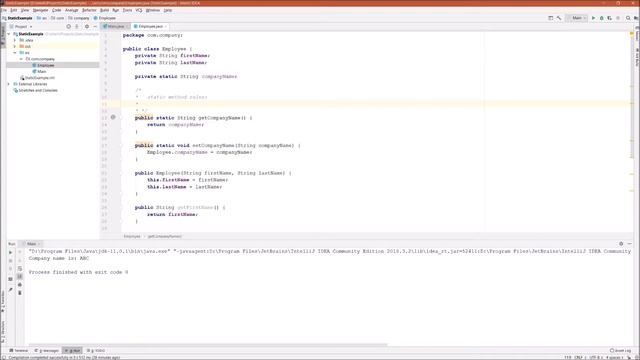Image resolution: width=640 pixels, height=360 pixels.
Task: Open the Refactor menu
Action: [89, 10]
